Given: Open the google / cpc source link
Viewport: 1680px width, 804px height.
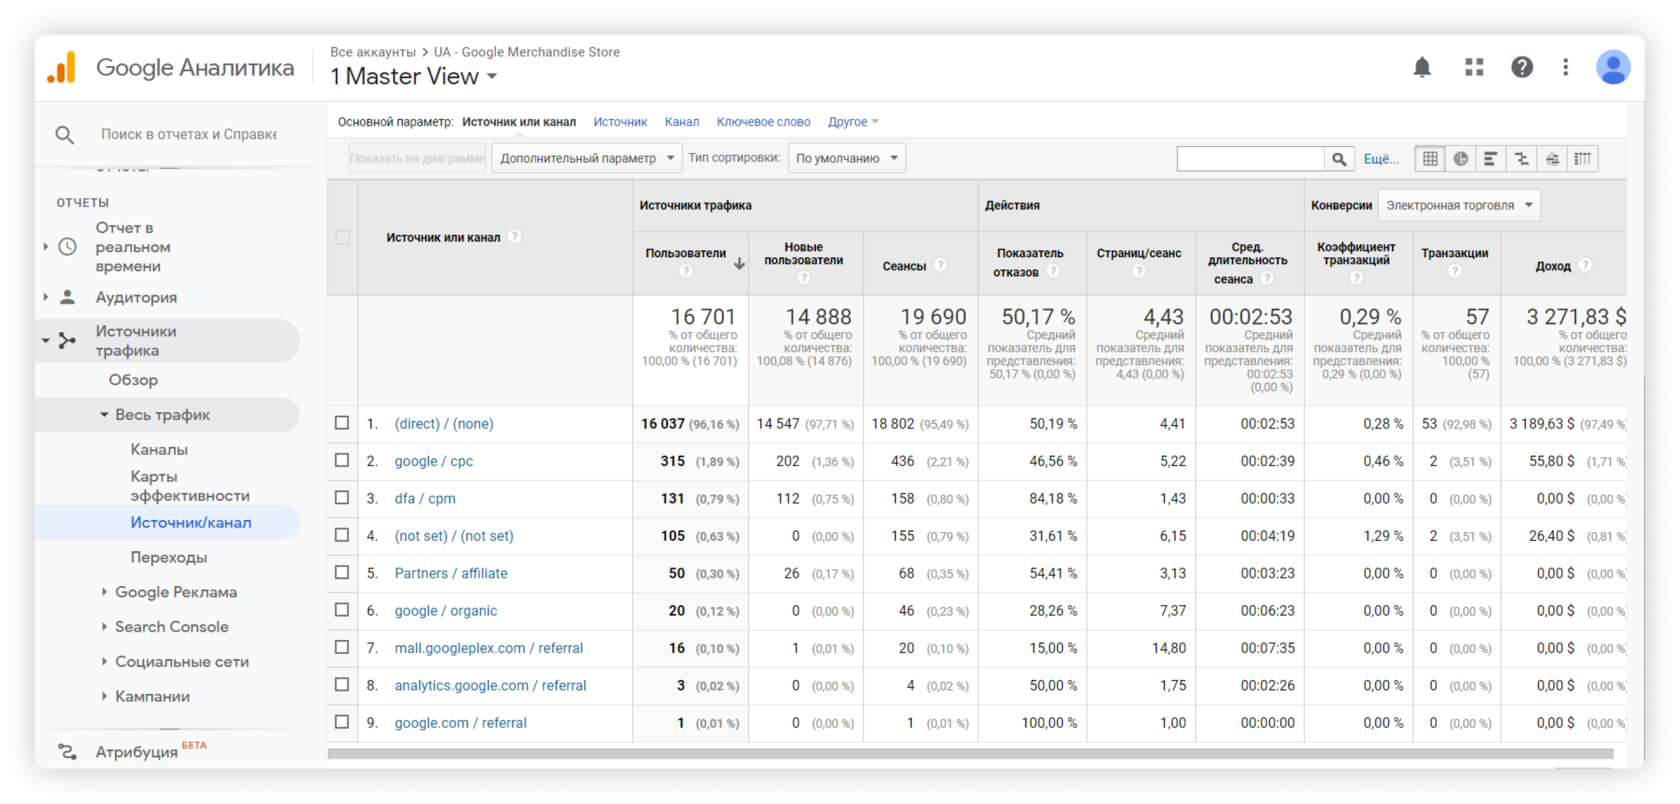Looking at the screenshot, I should point(433,461).
